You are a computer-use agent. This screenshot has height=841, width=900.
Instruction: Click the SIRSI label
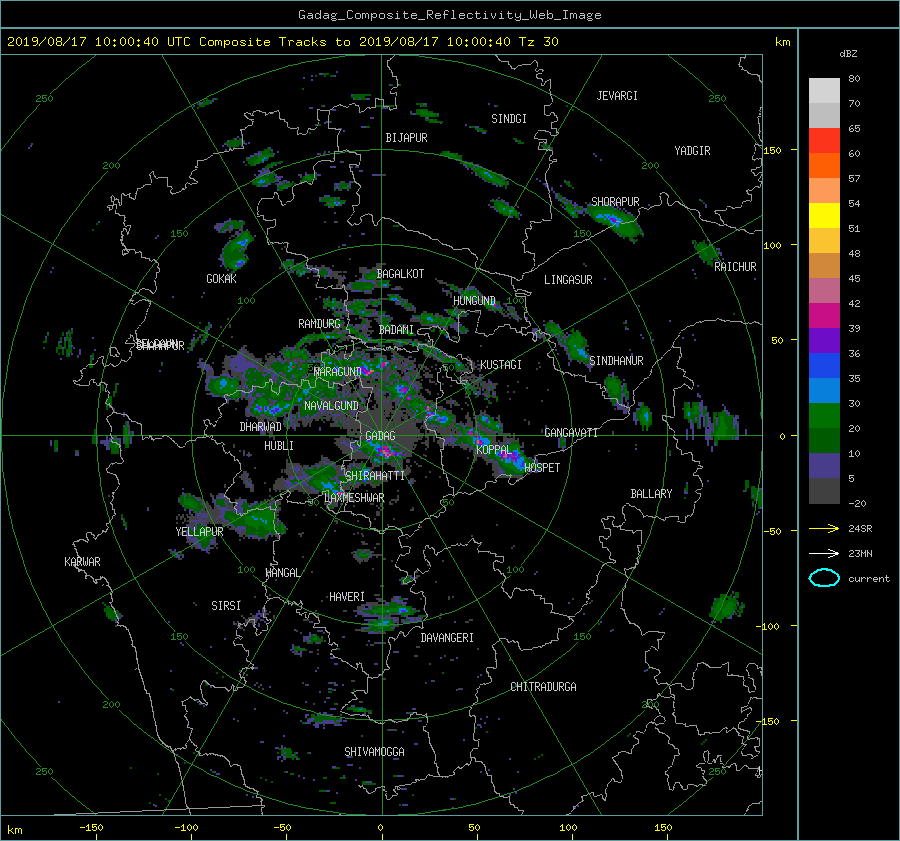pos(226,606)
